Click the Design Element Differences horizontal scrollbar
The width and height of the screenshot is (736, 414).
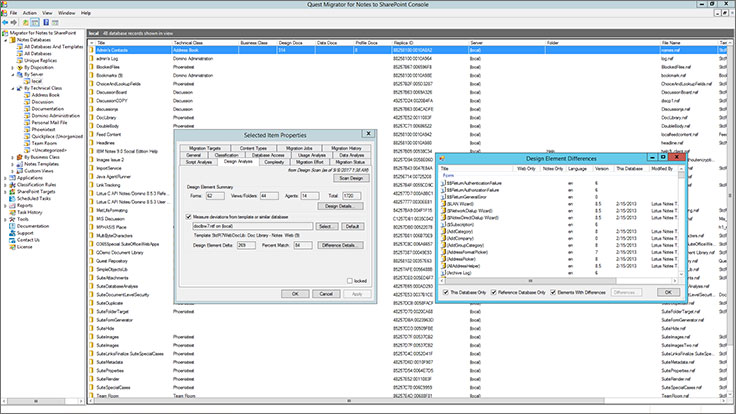point(559,281)
